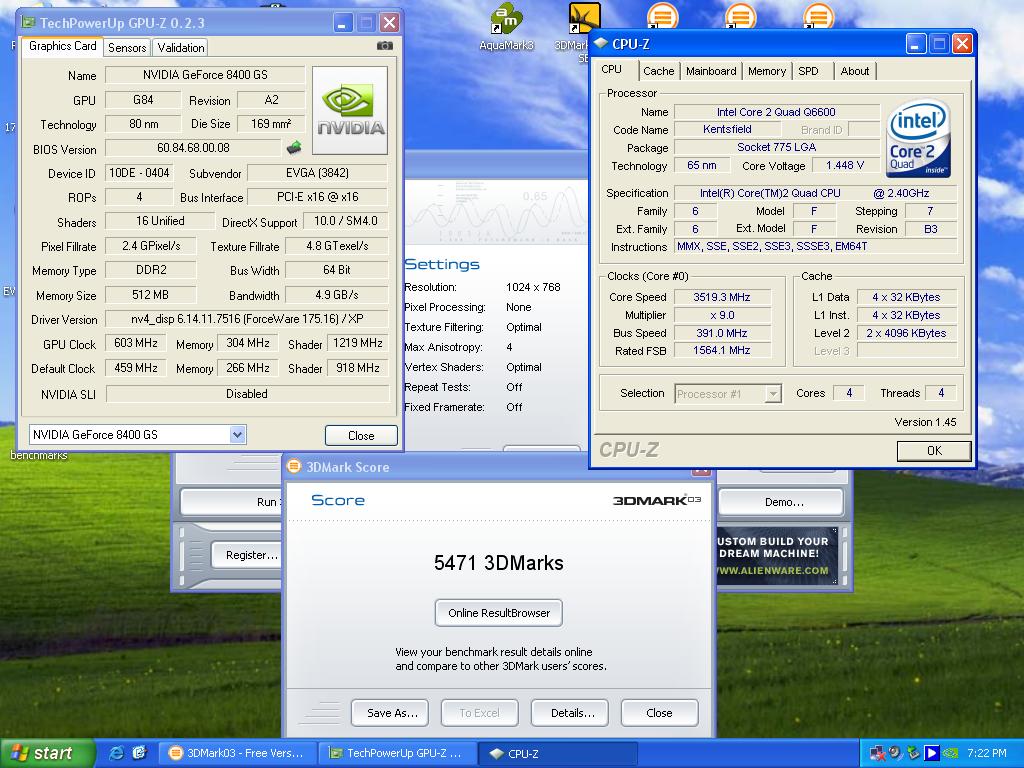The height and width of the screenshot is (768, 1024).
Task: Click the Subvendor EVGA (3842) field
Action: pyautogui.click(x=317, y=172)
